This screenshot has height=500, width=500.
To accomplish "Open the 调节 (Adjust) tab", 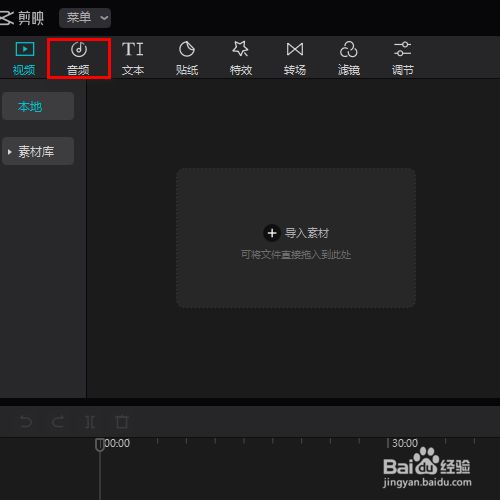I will [403, 58].
